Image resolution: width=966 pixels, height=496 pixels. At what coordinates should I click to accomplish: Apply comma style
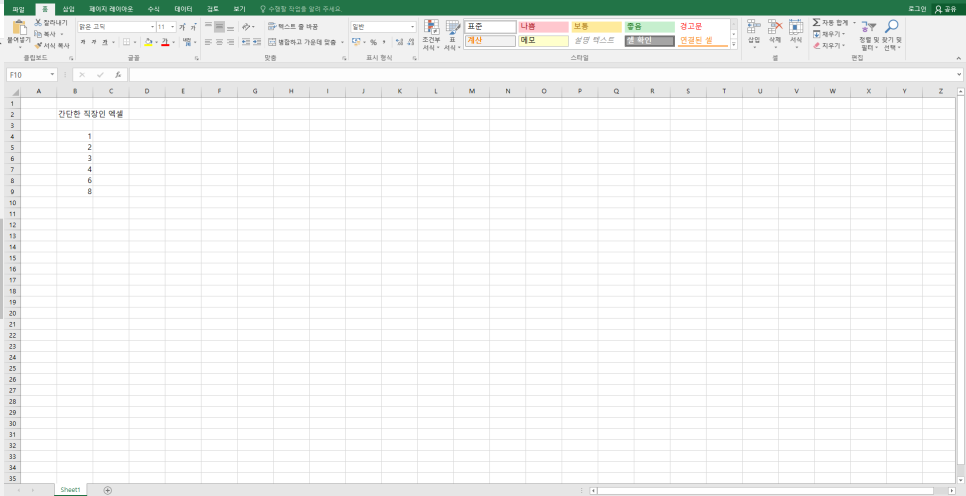(384, 42)
